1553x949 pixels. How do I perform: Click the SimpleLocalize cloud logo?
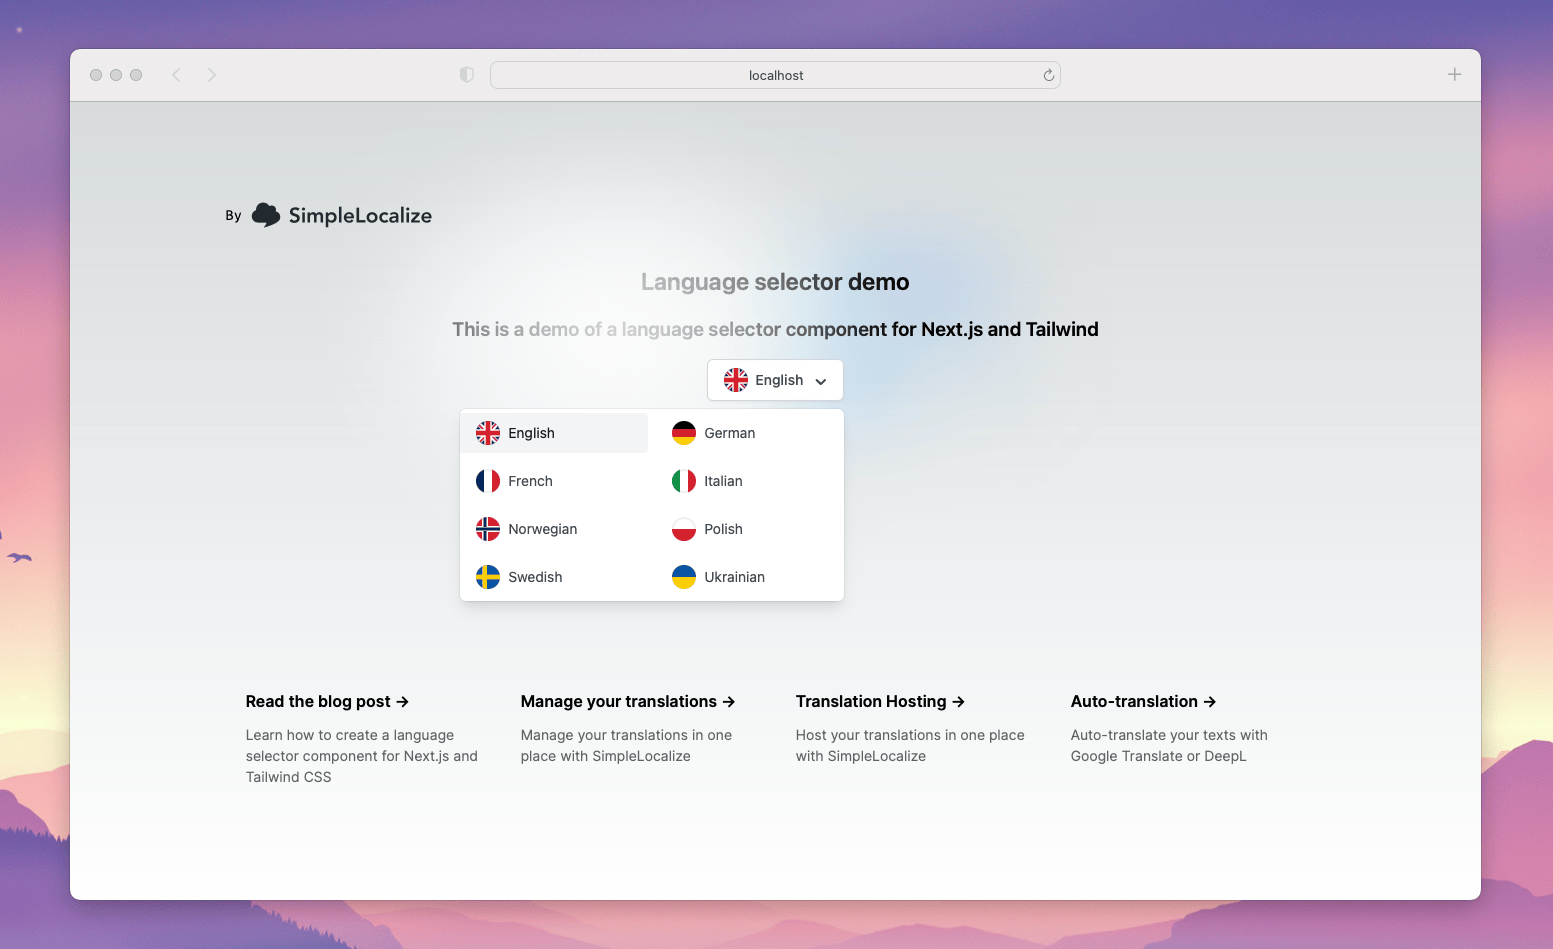point(266,215)
